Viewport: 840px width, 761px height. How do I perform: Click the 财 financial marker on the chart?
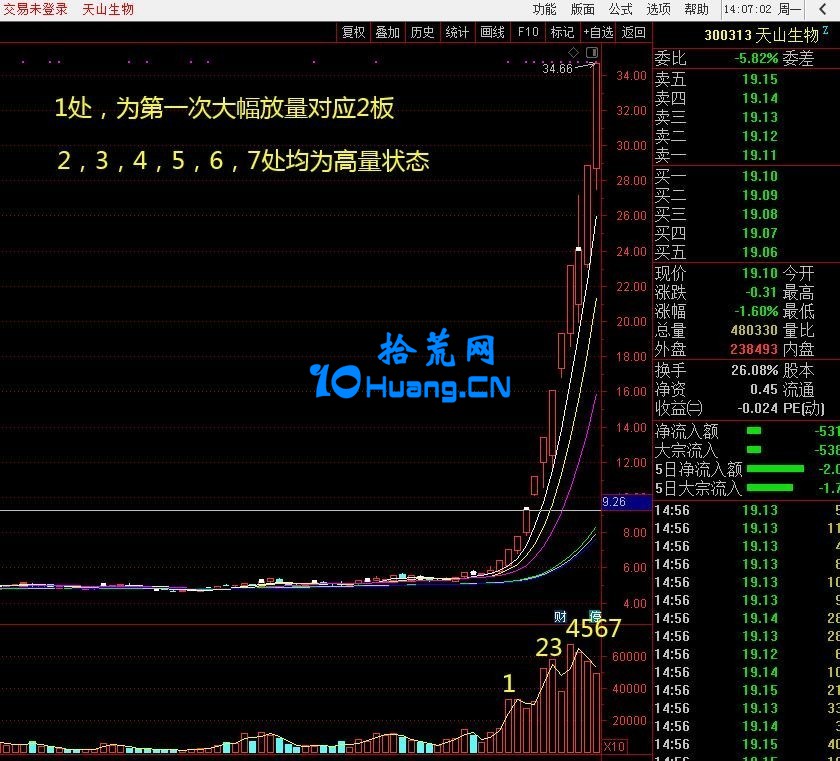[560, 616]
